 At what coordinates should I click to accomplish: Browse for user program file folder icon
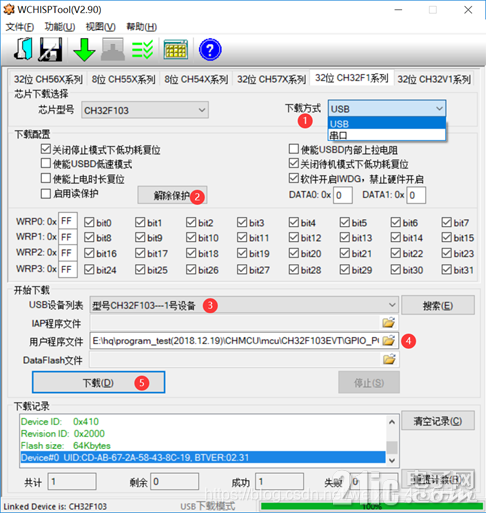tap(389, 340)
